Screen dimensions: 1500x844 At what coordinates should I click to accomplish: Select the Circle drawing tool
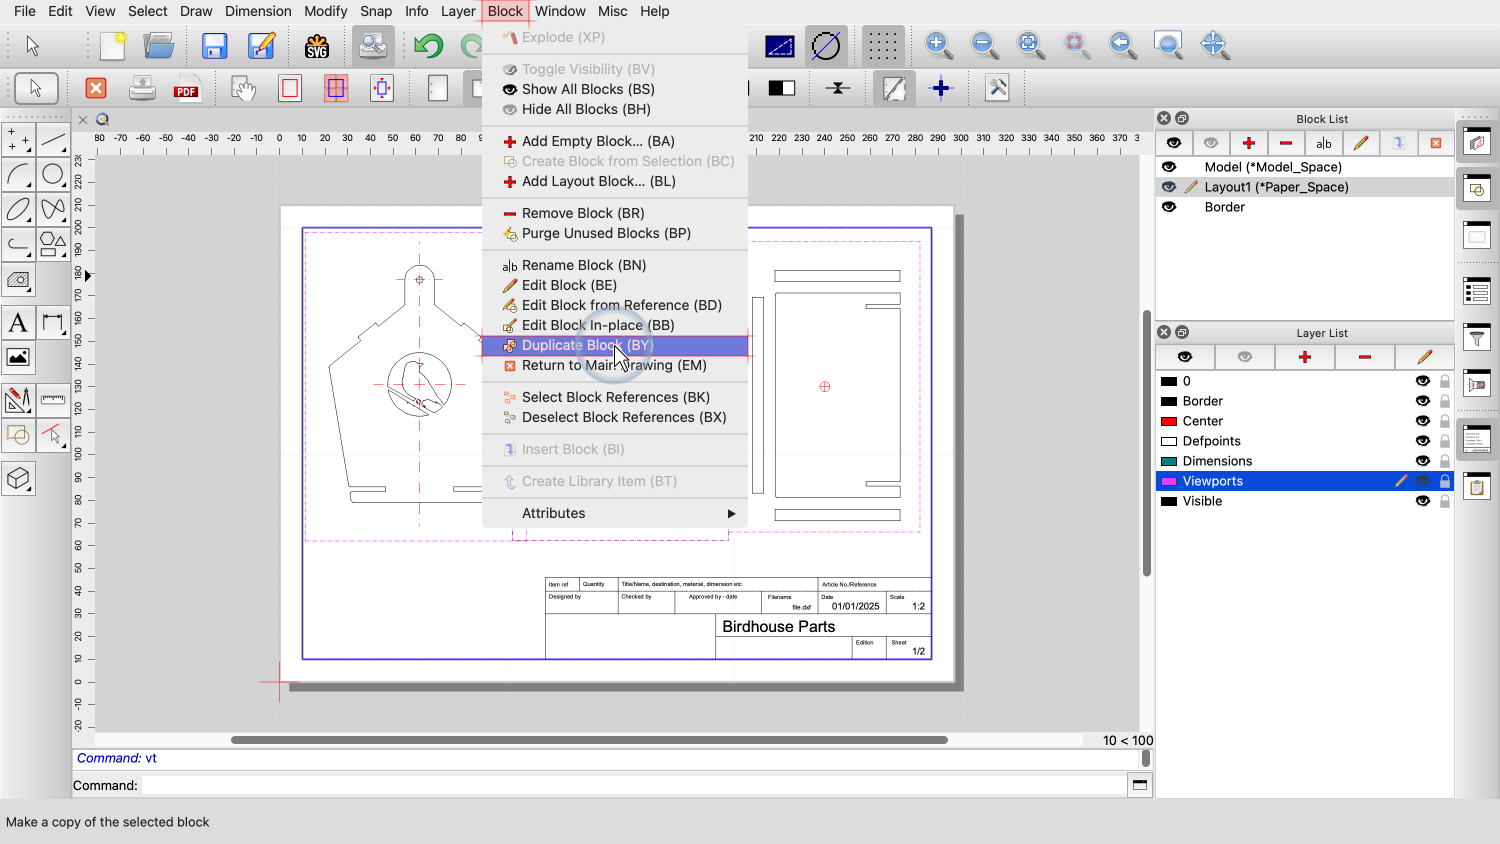[x=53, y=175]
